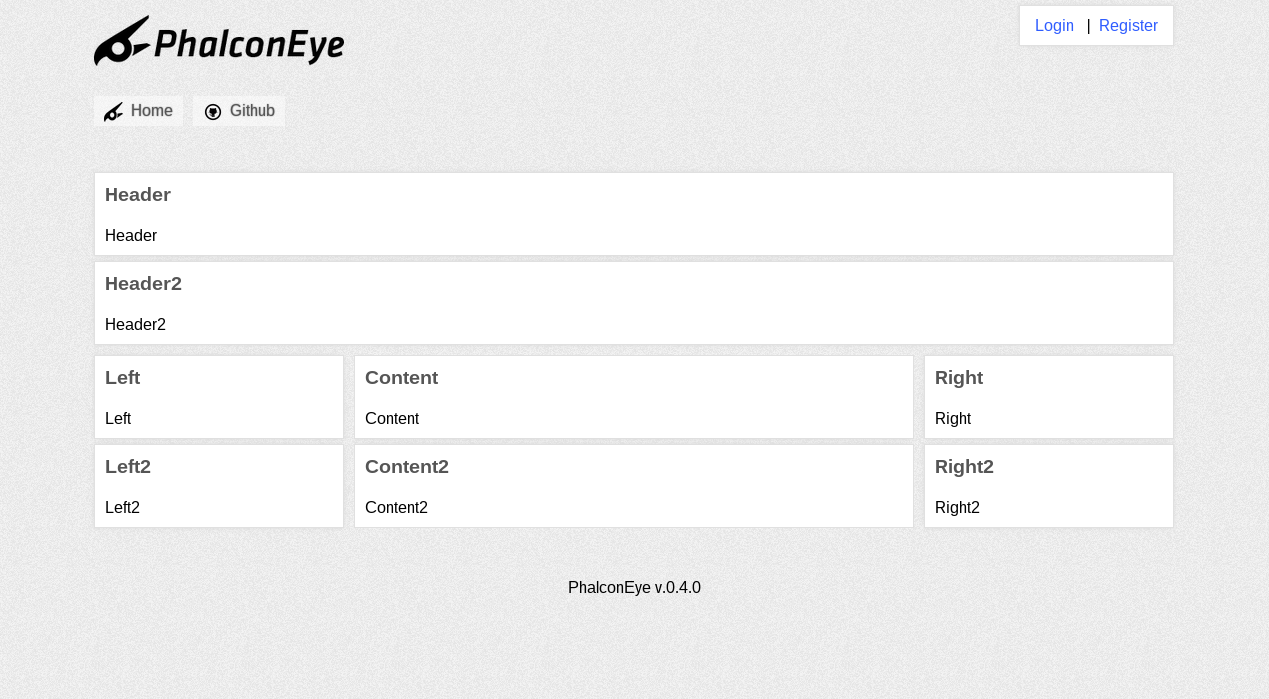Click the Content2 body text
Image resolution: width=1269 pixels, height=699 pixels.
[396, 508]
